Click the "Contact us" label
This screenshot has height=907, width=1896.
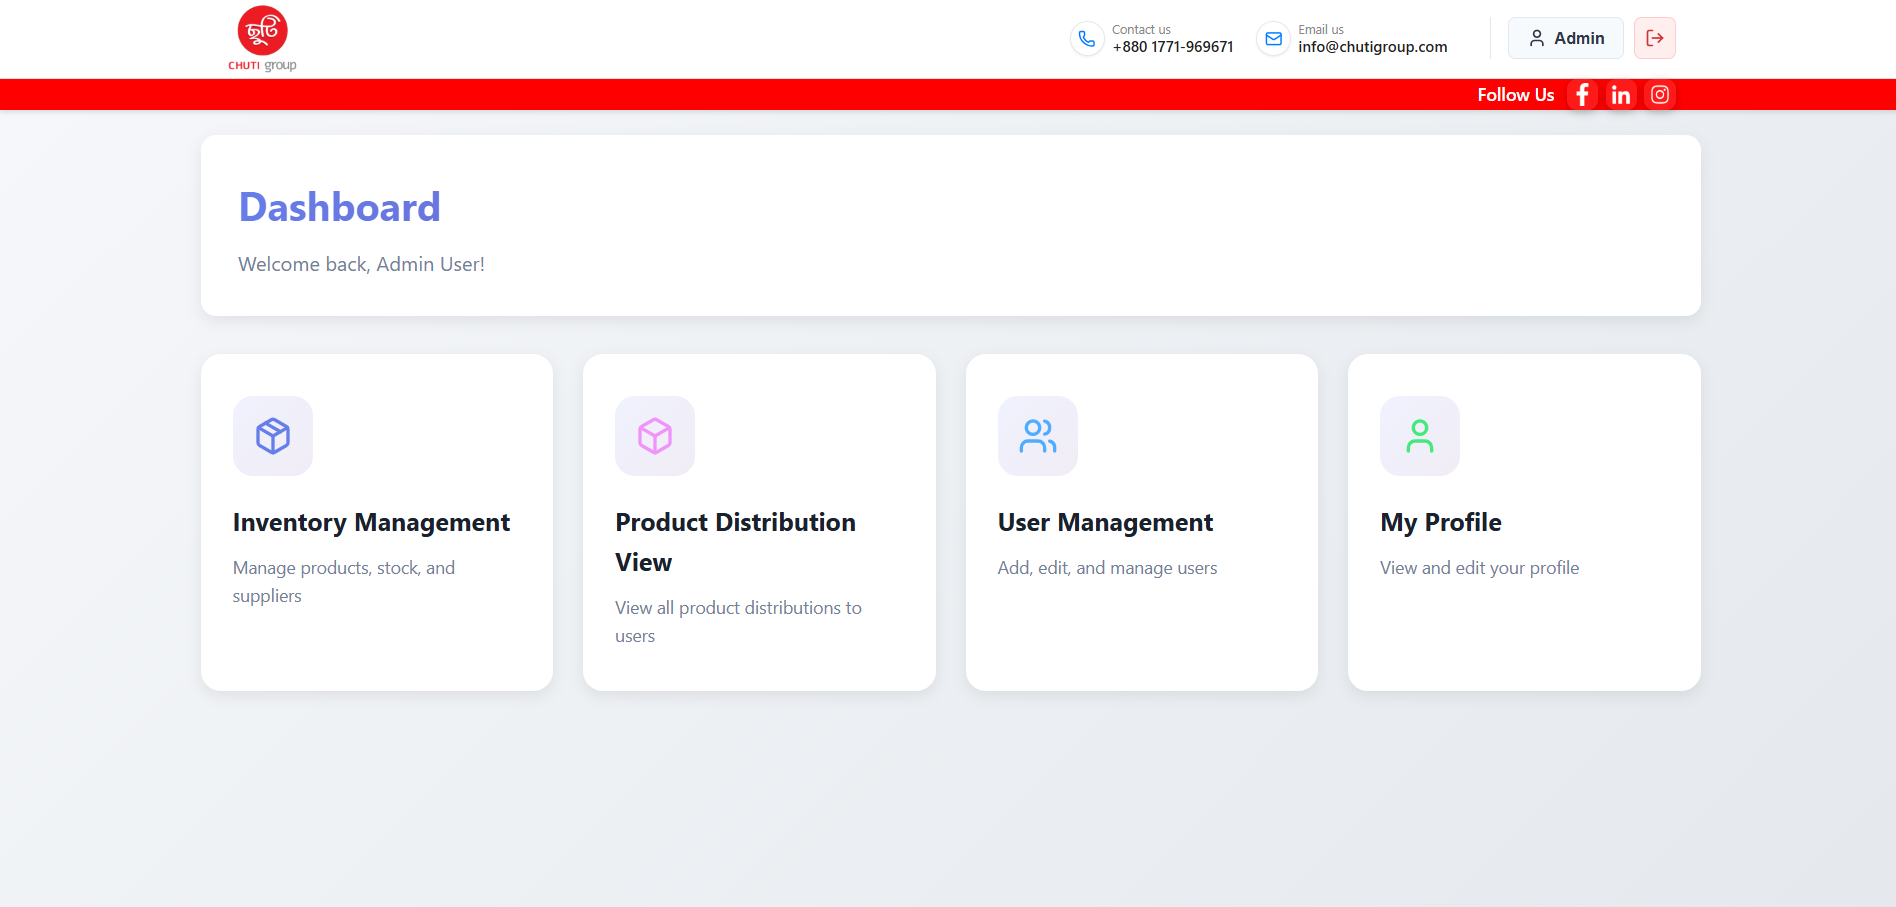tap(1141, 30)
